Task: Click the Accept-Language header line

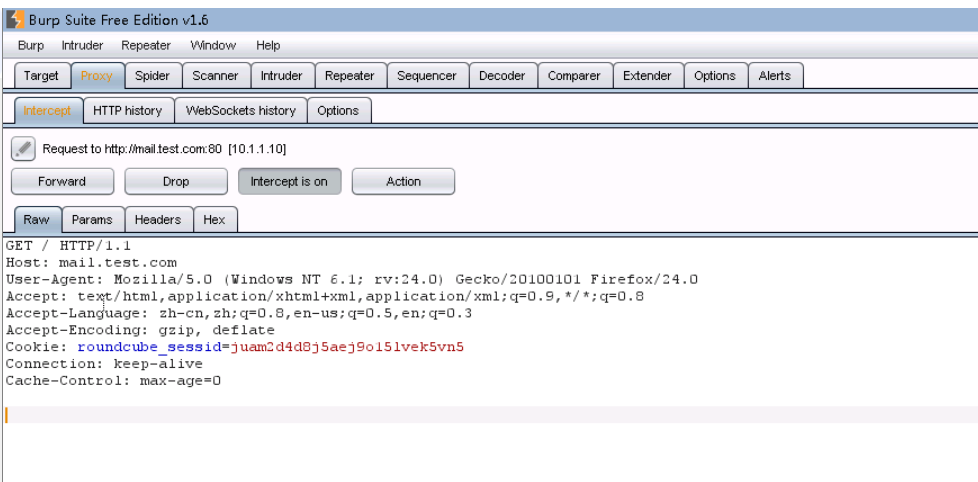Action: coord(239,313)
